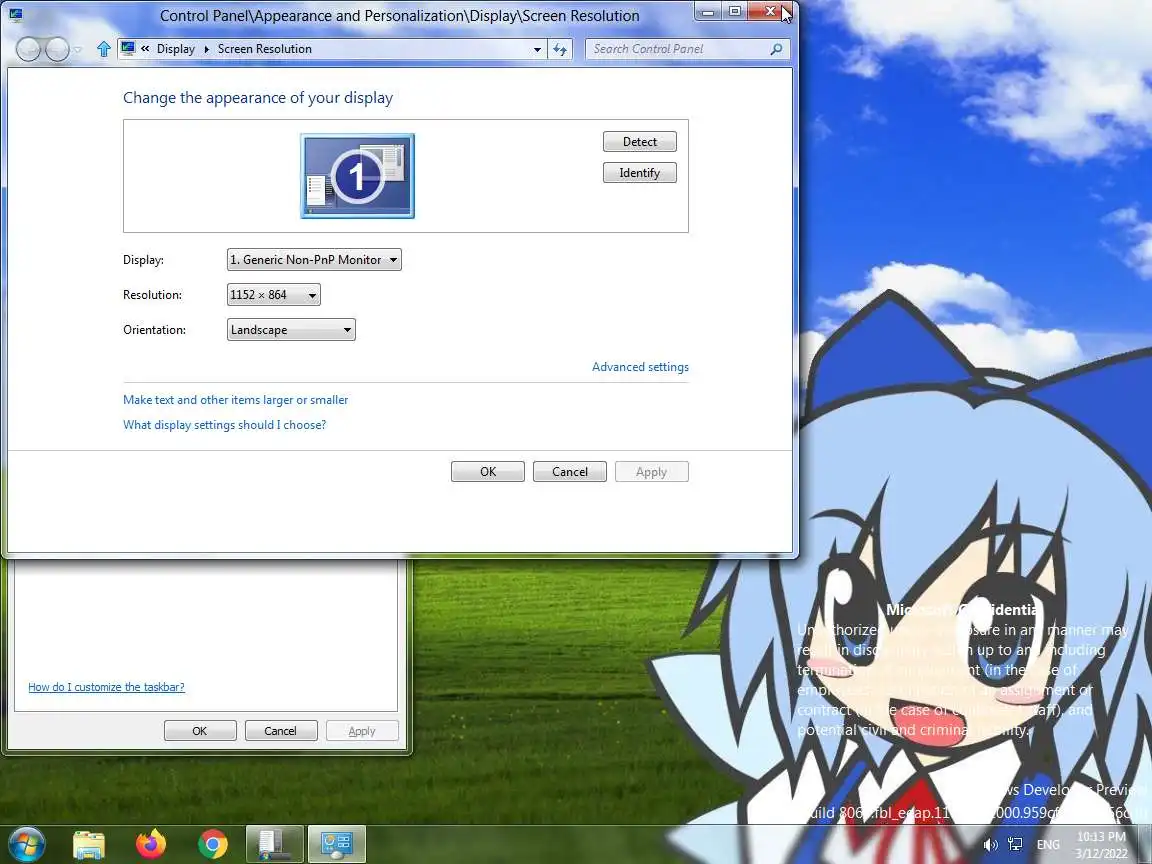Click the search magnifier icon
Viewport: 1152px width, 864px height.
tap(777, 49)
